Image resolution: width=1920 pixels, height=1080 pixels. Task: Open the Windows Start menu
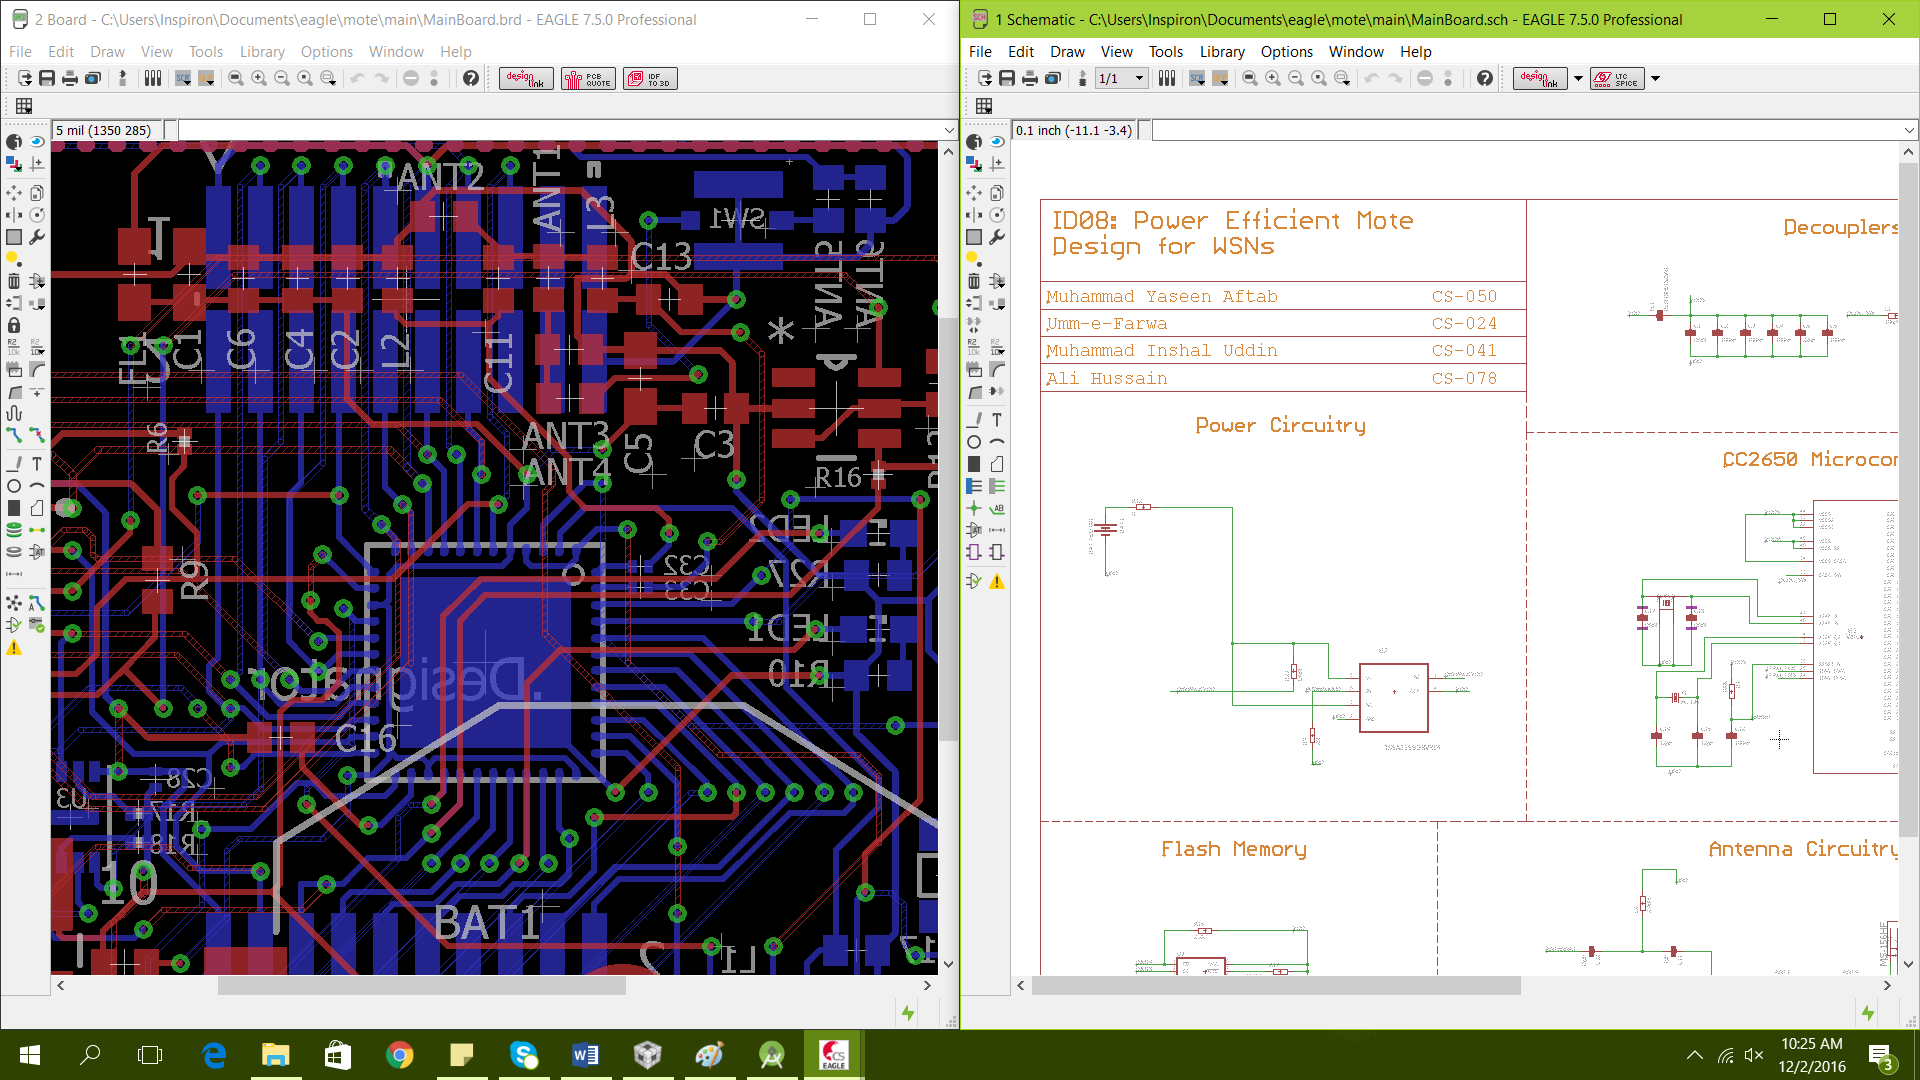[29, 1055]
